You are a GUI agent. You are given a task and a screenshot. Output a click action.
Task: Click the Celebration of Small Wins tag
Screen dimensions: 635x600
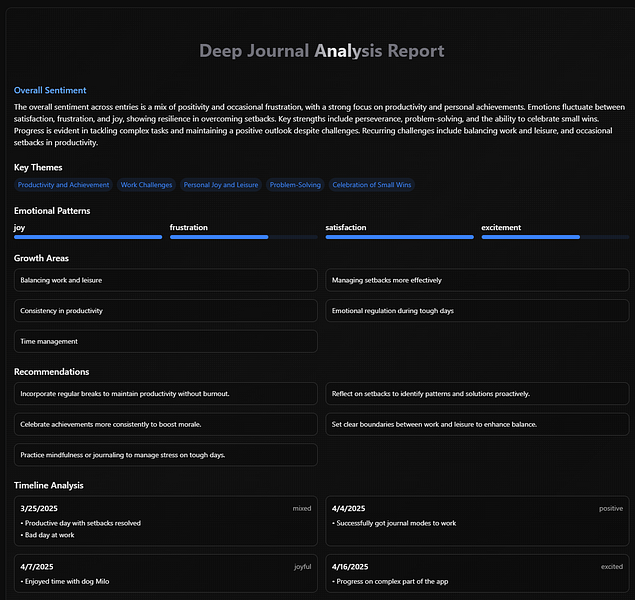click(x=371, y=185)
